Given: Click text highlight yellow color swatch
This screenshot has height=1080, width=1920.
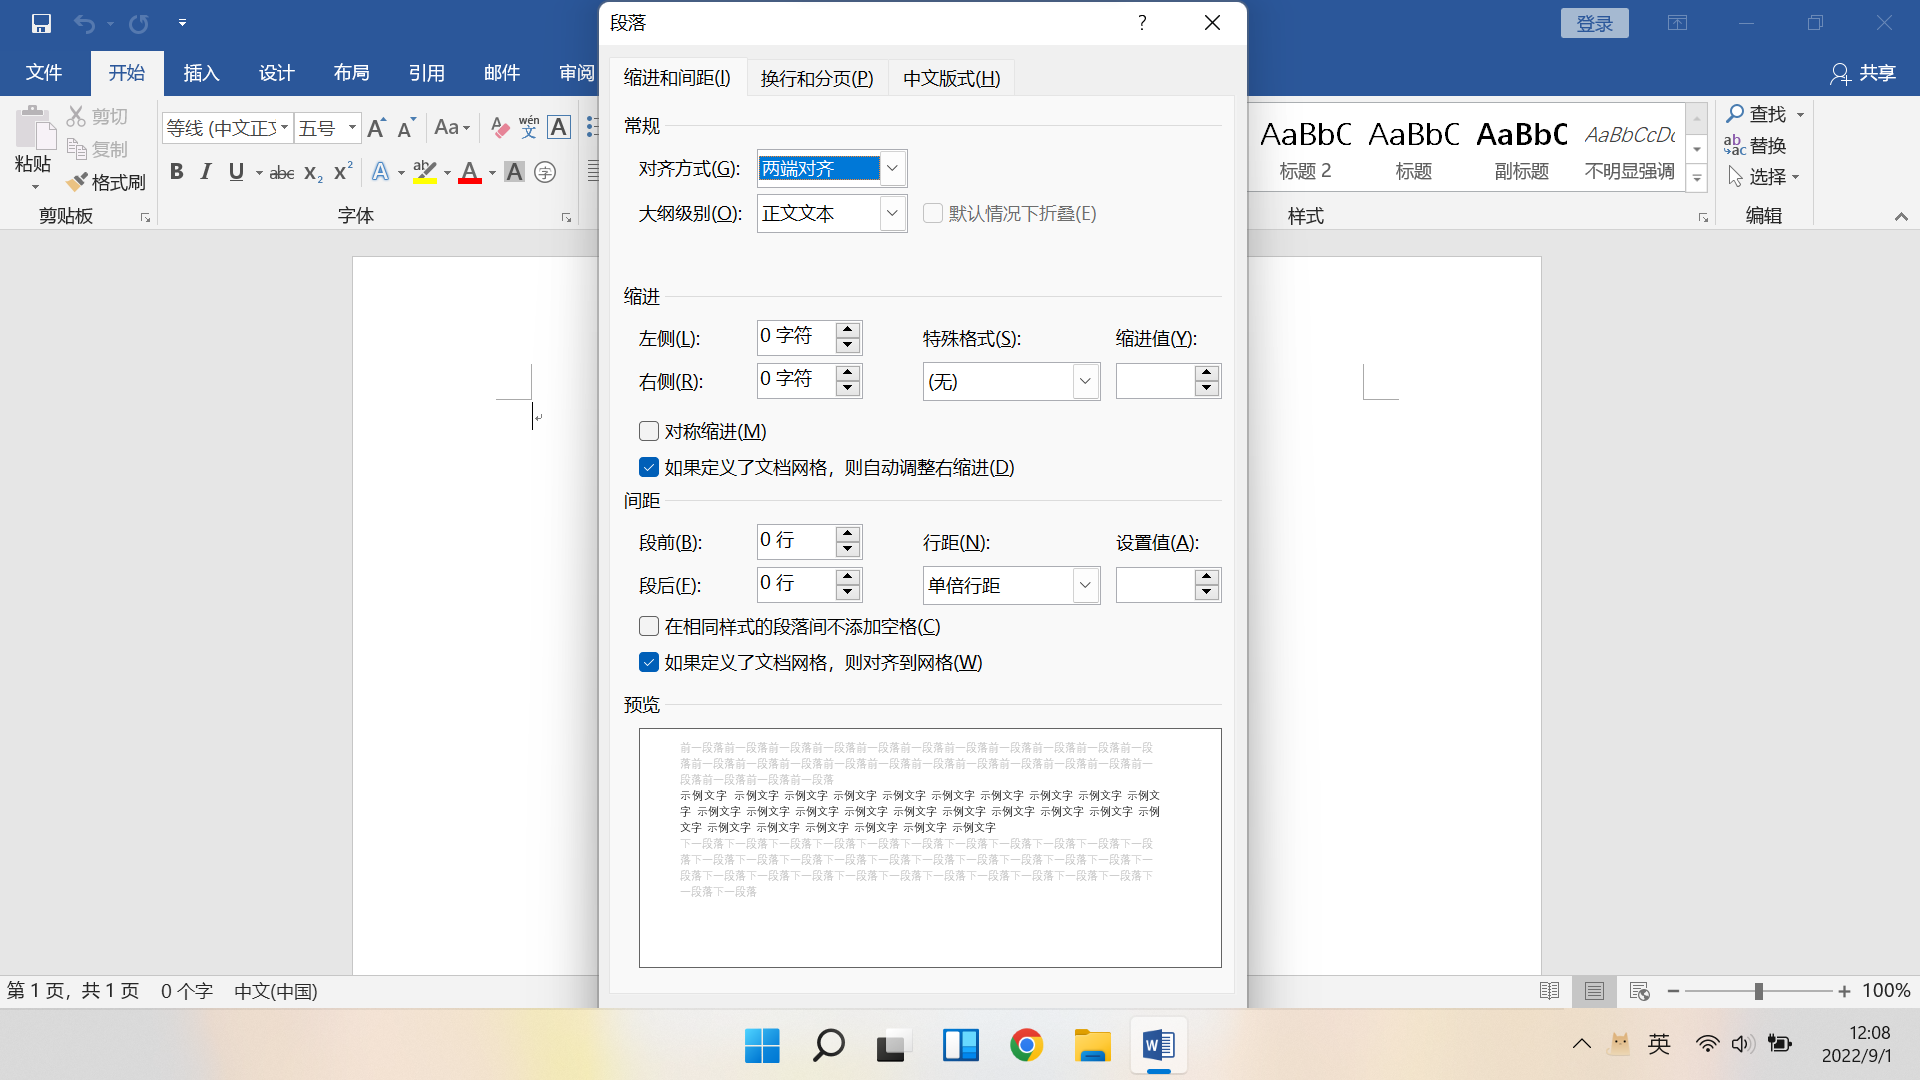Looking at the screenshot, I should pos(425,172).
